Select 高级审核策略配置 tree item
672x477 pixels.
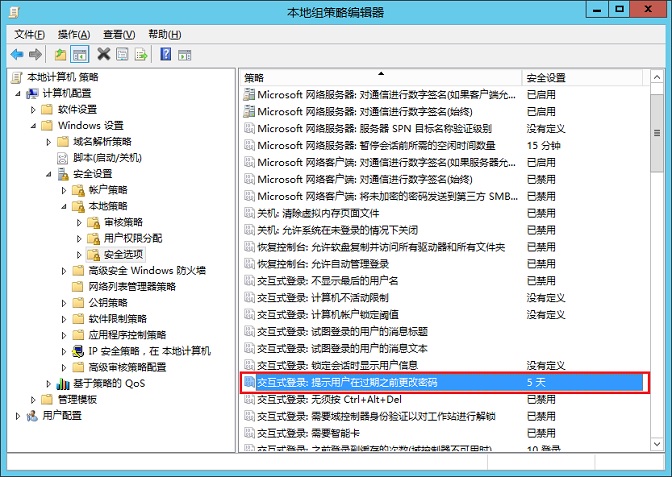point(127,367)
